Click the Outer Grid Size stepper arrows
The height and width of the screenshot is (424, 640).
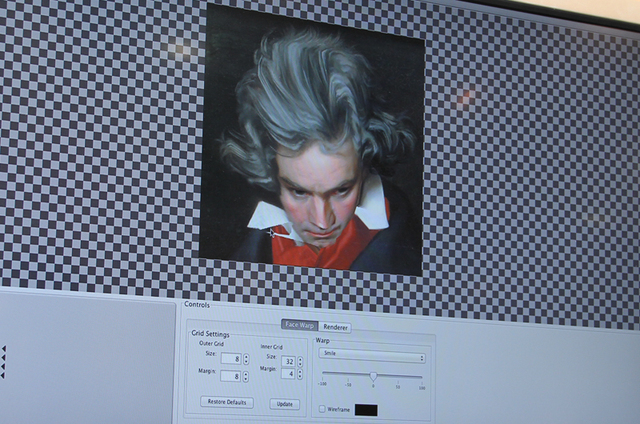click(x=245, y=358)
